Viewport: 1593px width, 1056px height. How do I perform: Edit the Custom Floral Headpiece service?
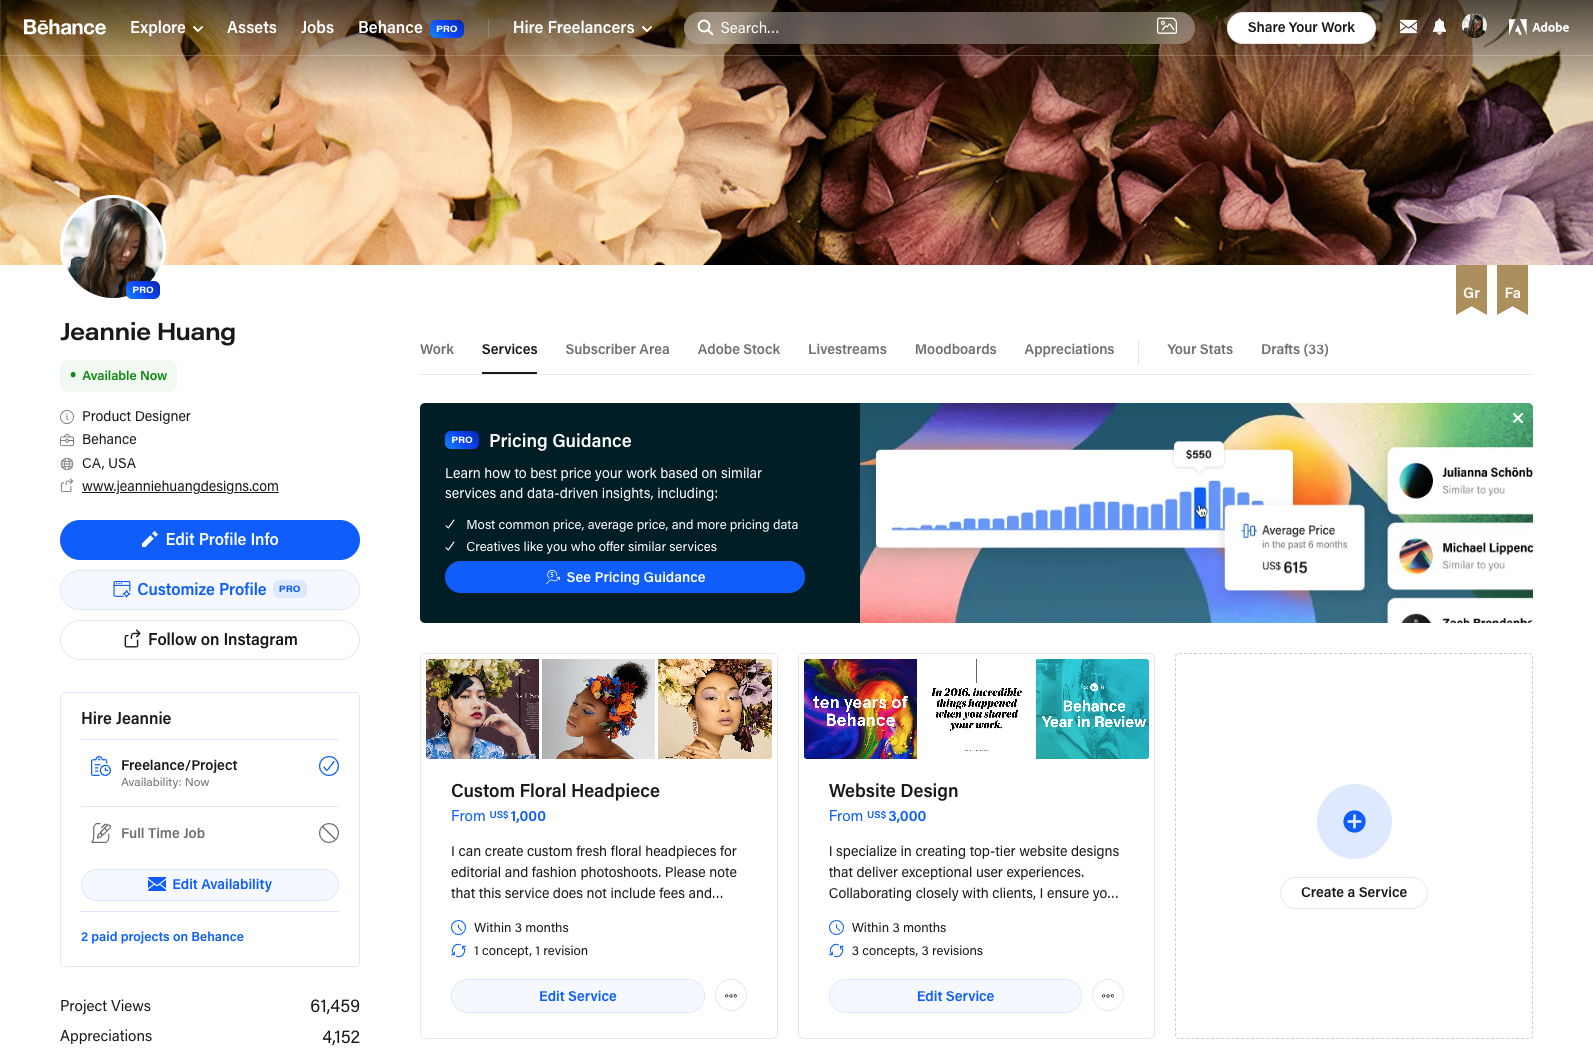point(578,996)
